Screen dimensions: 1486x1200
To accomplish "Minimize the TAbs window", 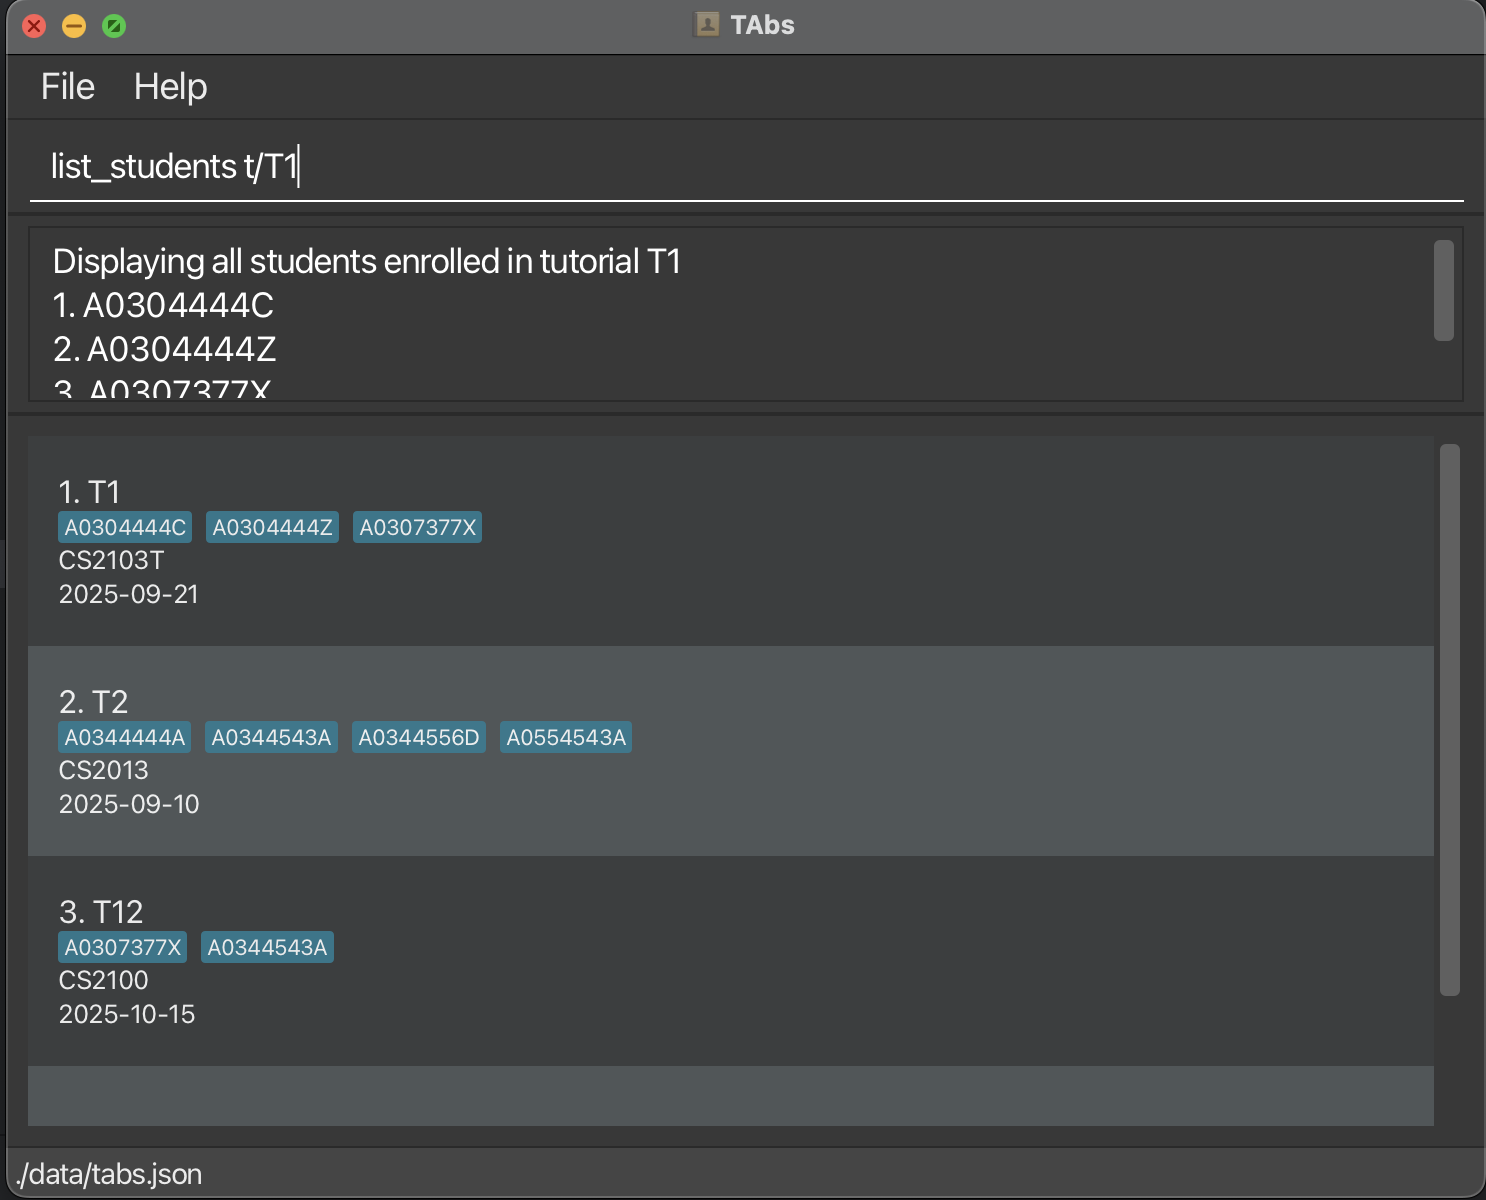I will pyautogui.click(x=74, y=26).
